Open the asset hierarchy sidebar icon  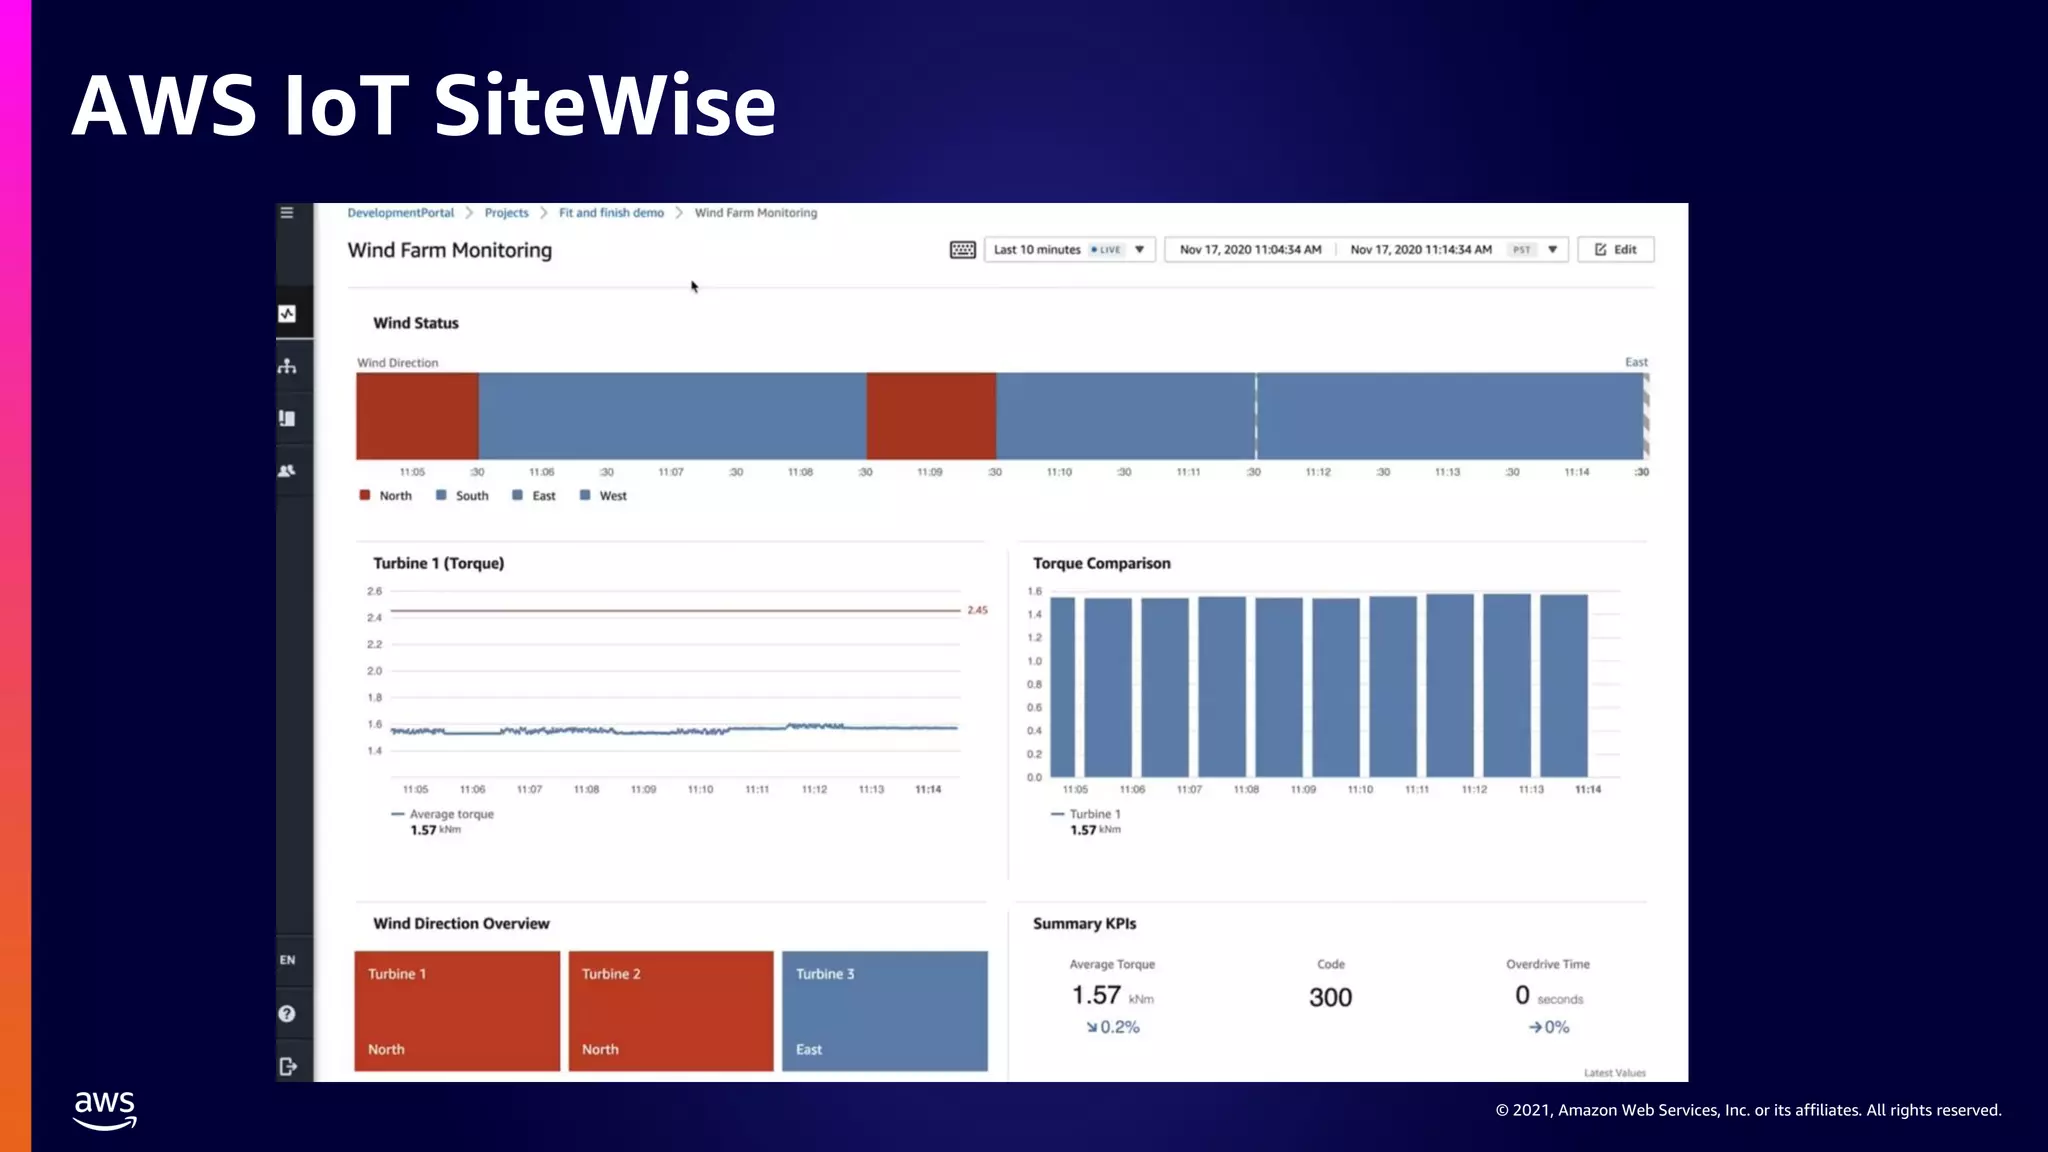288,367
